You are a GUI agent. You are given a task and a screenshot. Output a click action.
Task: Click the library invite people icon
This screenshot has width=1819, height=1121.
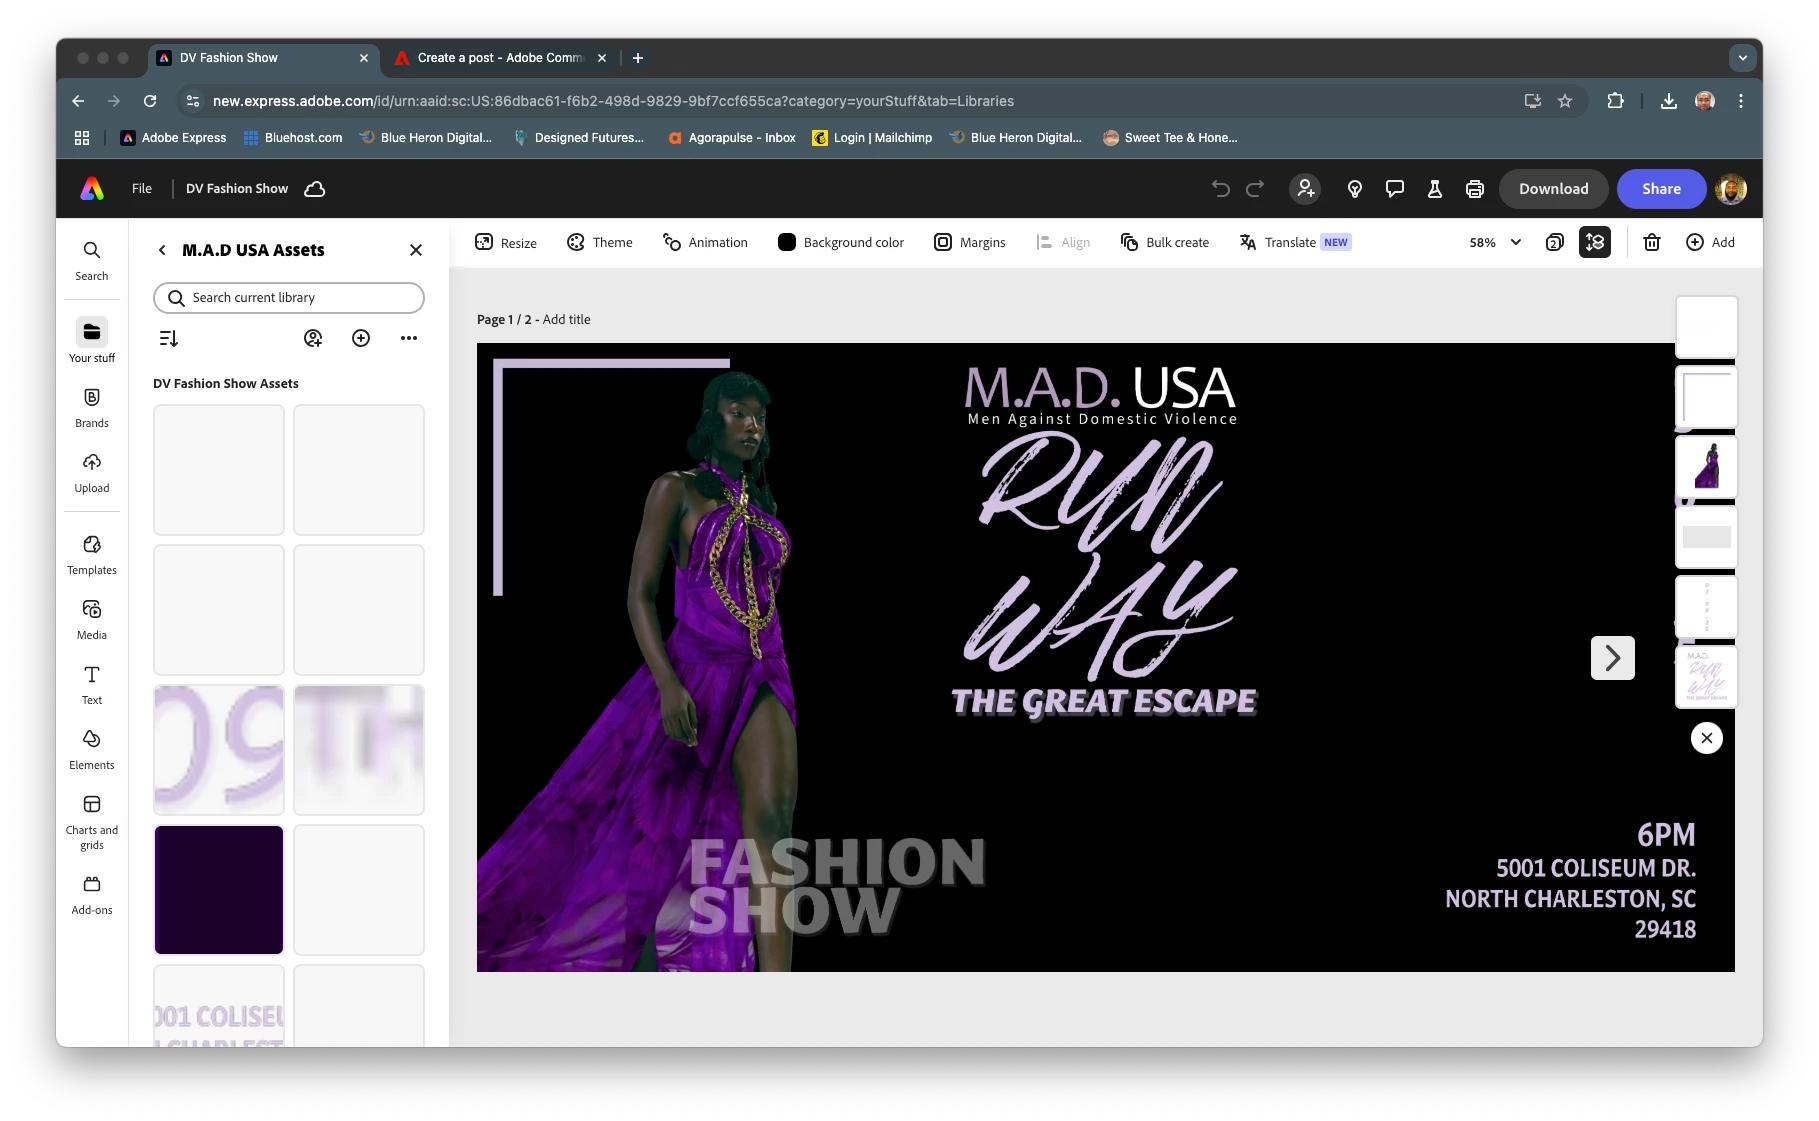[313, 339]
